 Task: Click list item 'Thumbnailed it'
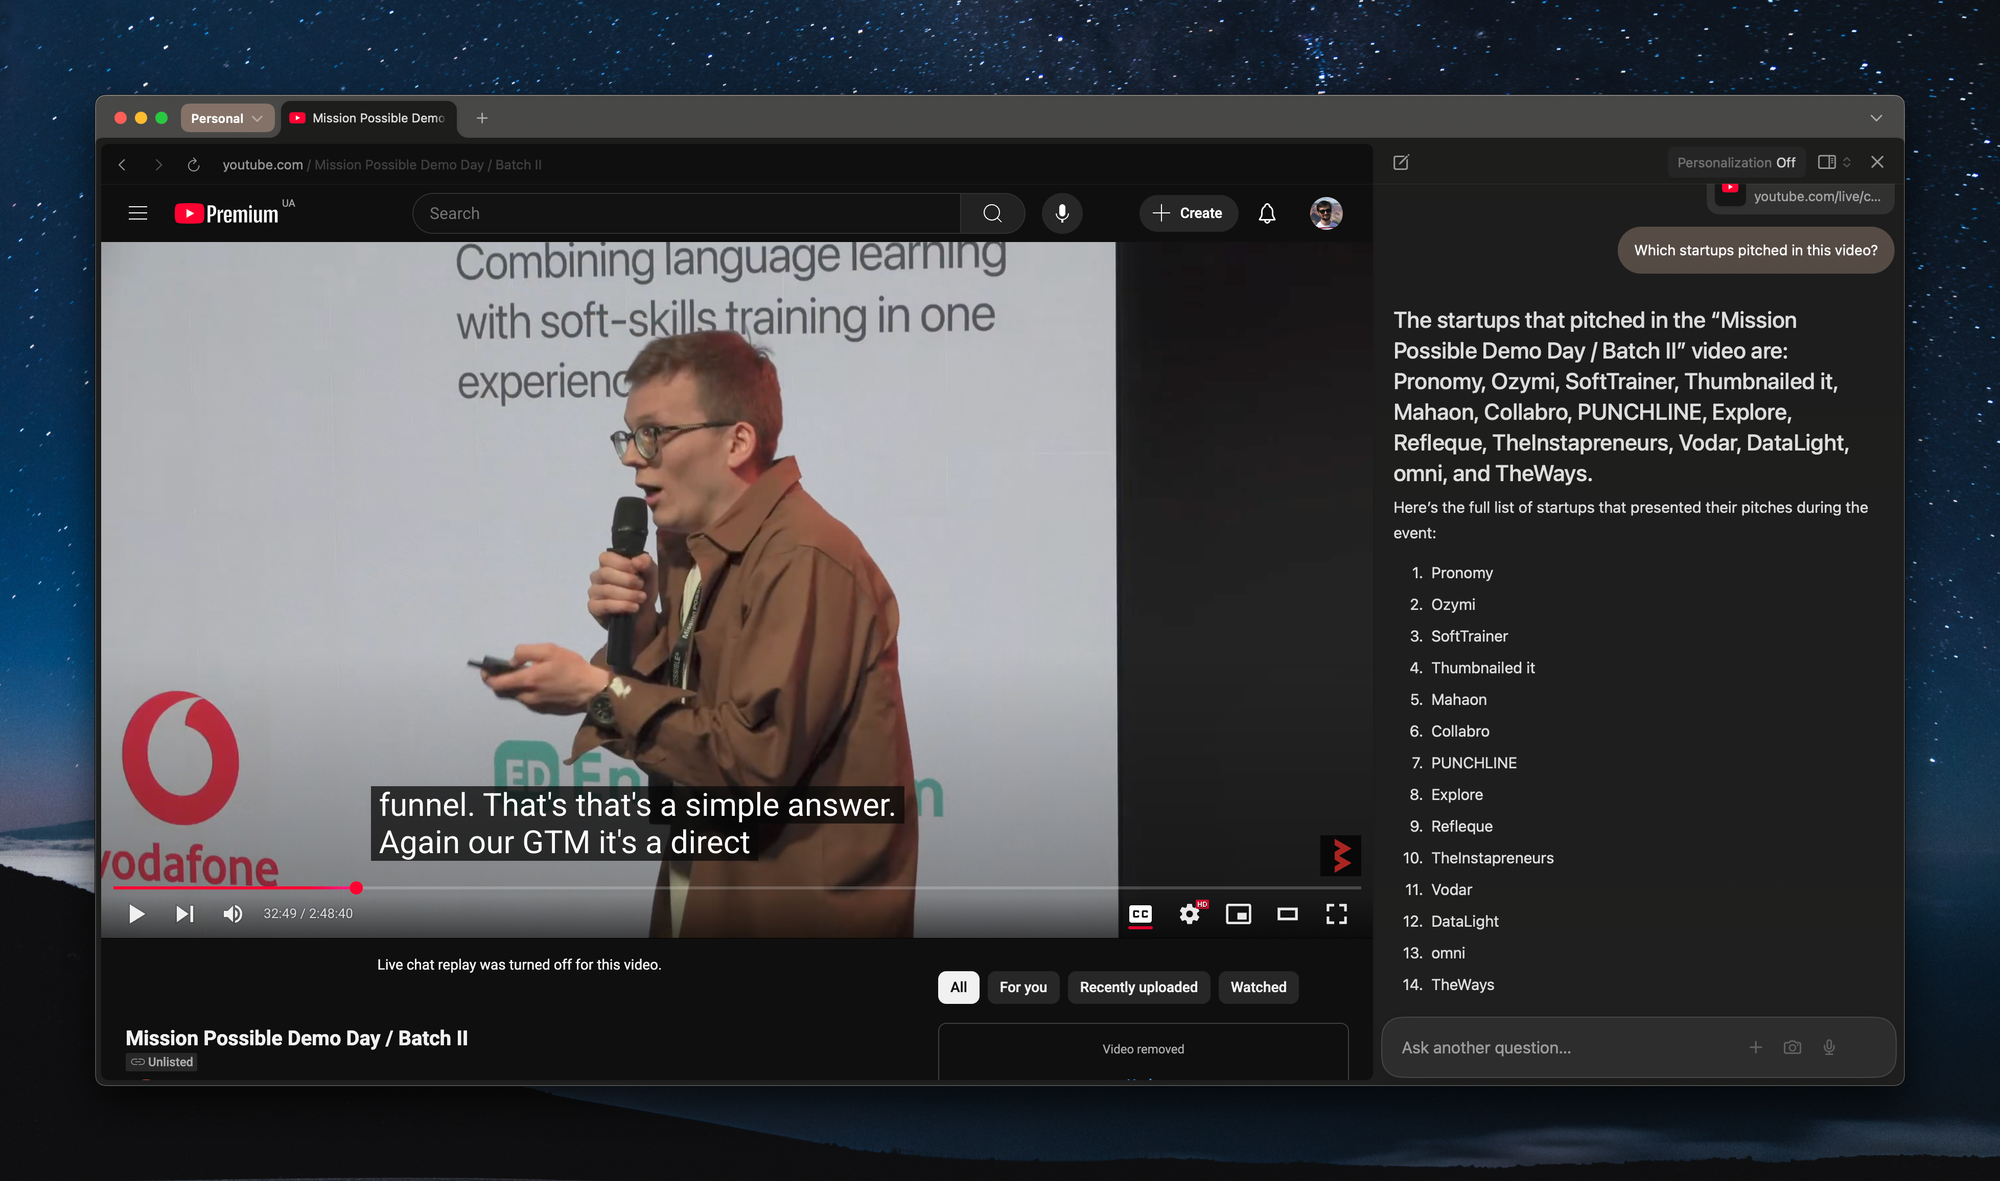point(1482,668)
